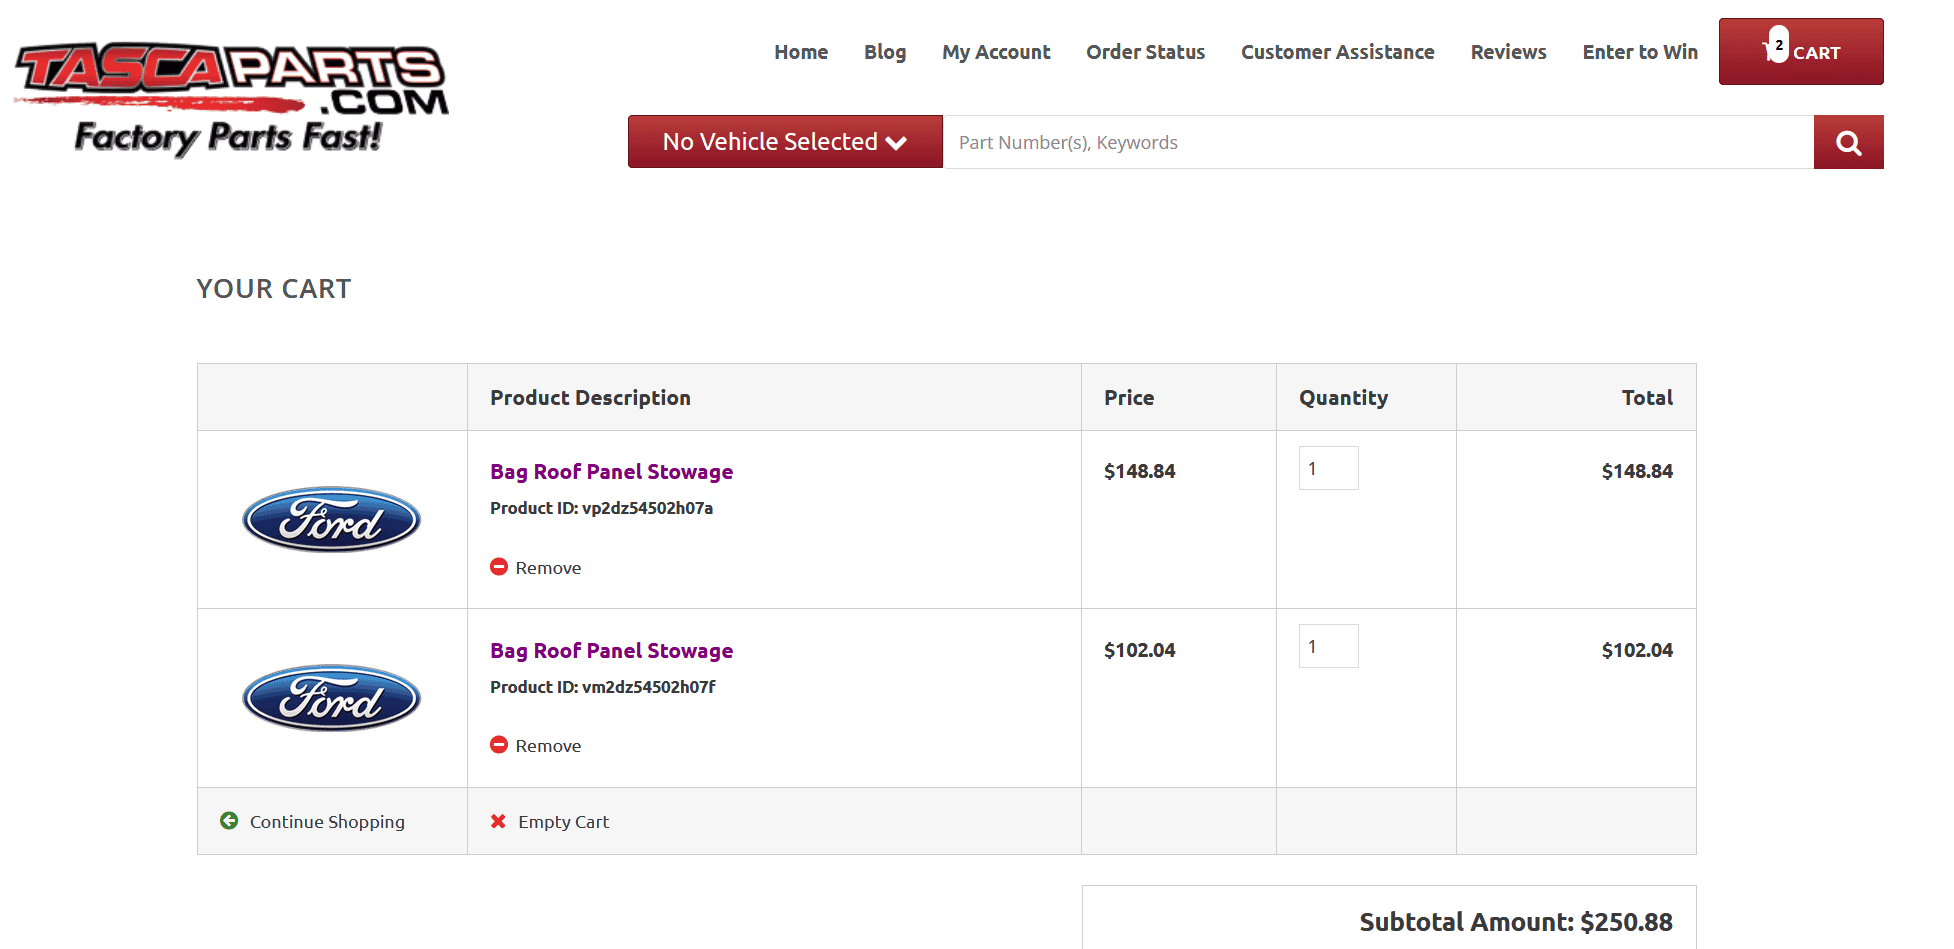The image size is (1954, 949).
Task: Click the $148.84 total in the Total column
Action: click(x=1637, y=471)
